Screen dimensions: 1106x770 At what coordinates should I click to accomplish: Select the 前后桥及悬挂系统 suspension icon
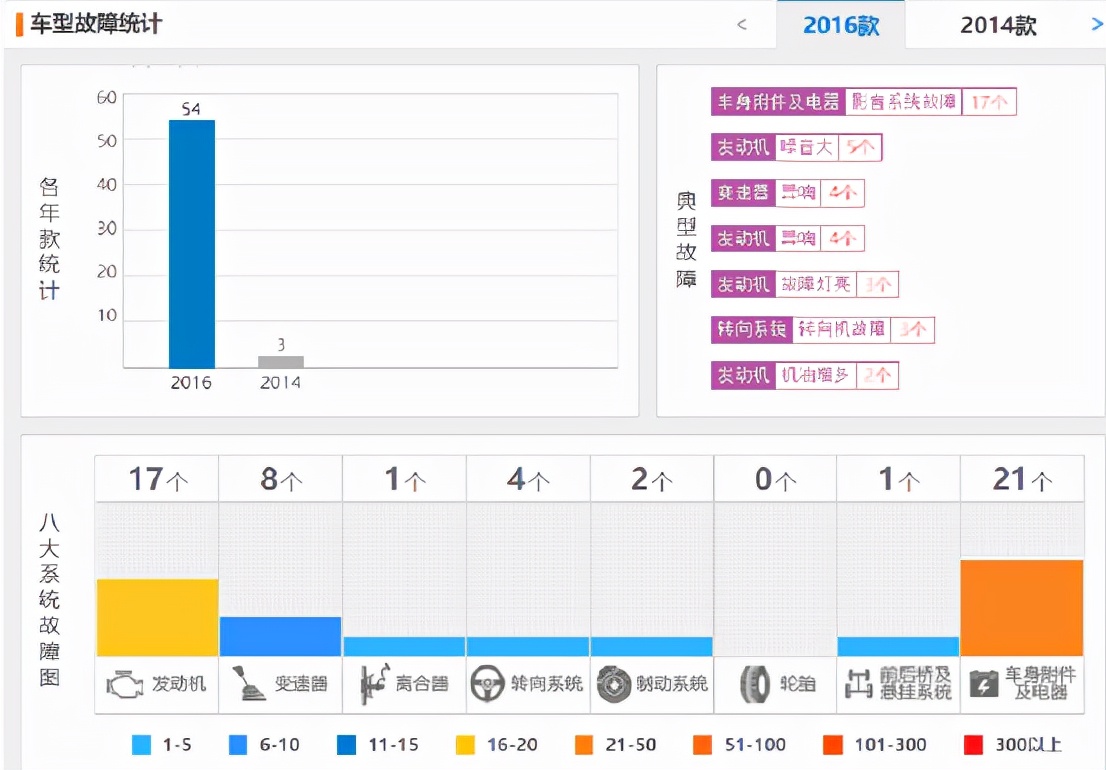pos(858,684)
